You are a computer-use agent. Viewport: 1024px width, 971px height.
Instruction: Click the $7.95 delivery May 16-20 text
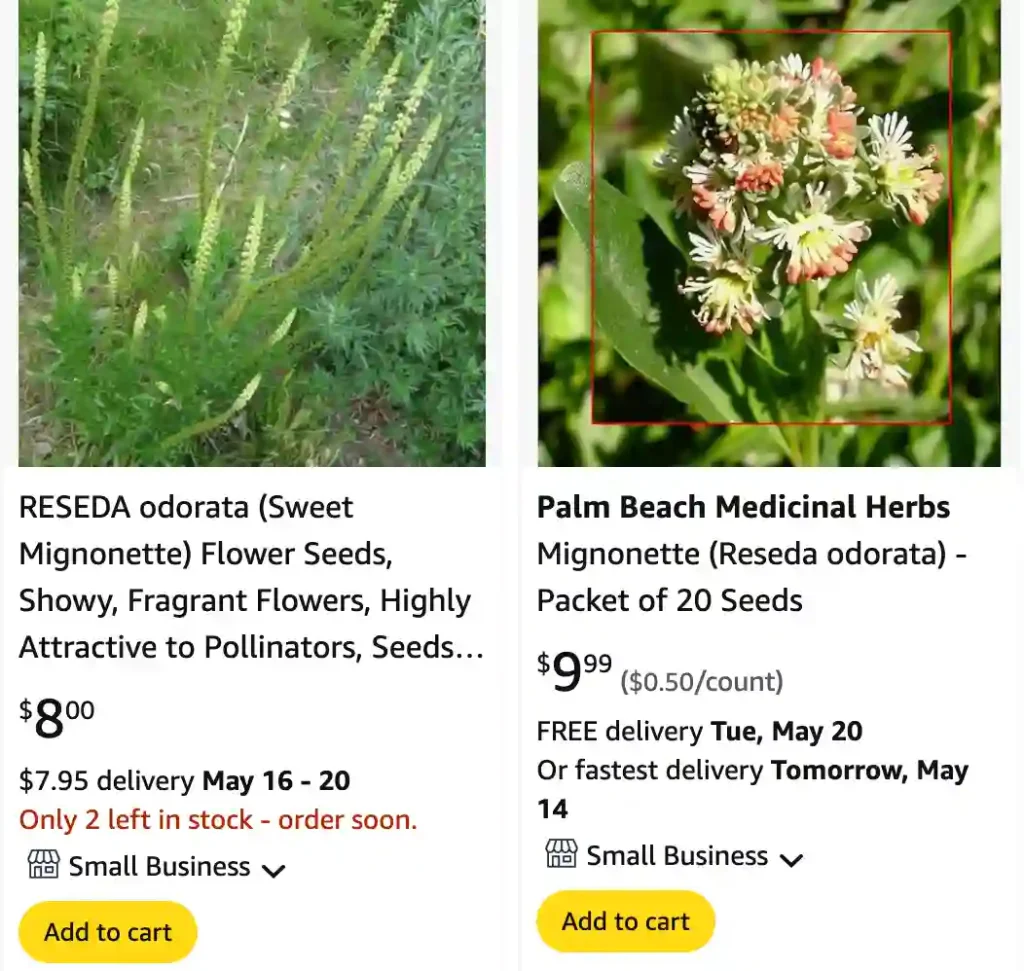click(x=184, y=781)
